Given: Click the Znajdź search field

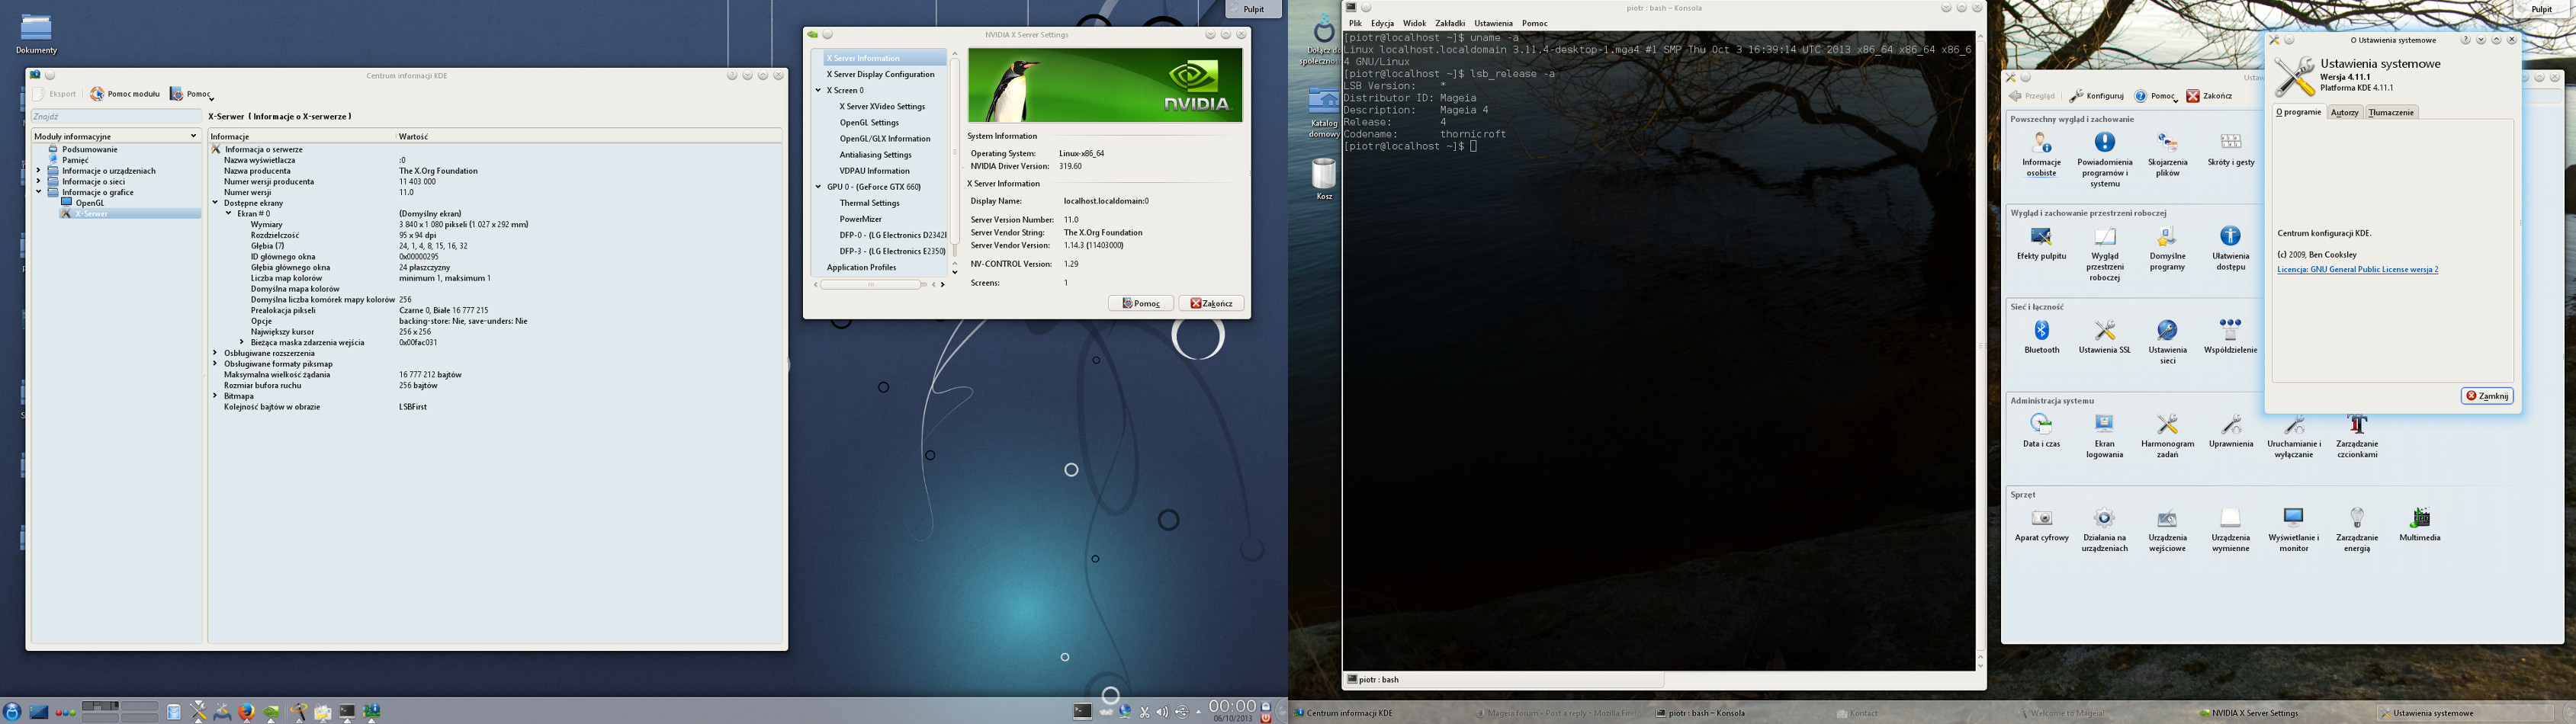Looking at the screenshot, I should pyautogui.click(x=116, y=117).
